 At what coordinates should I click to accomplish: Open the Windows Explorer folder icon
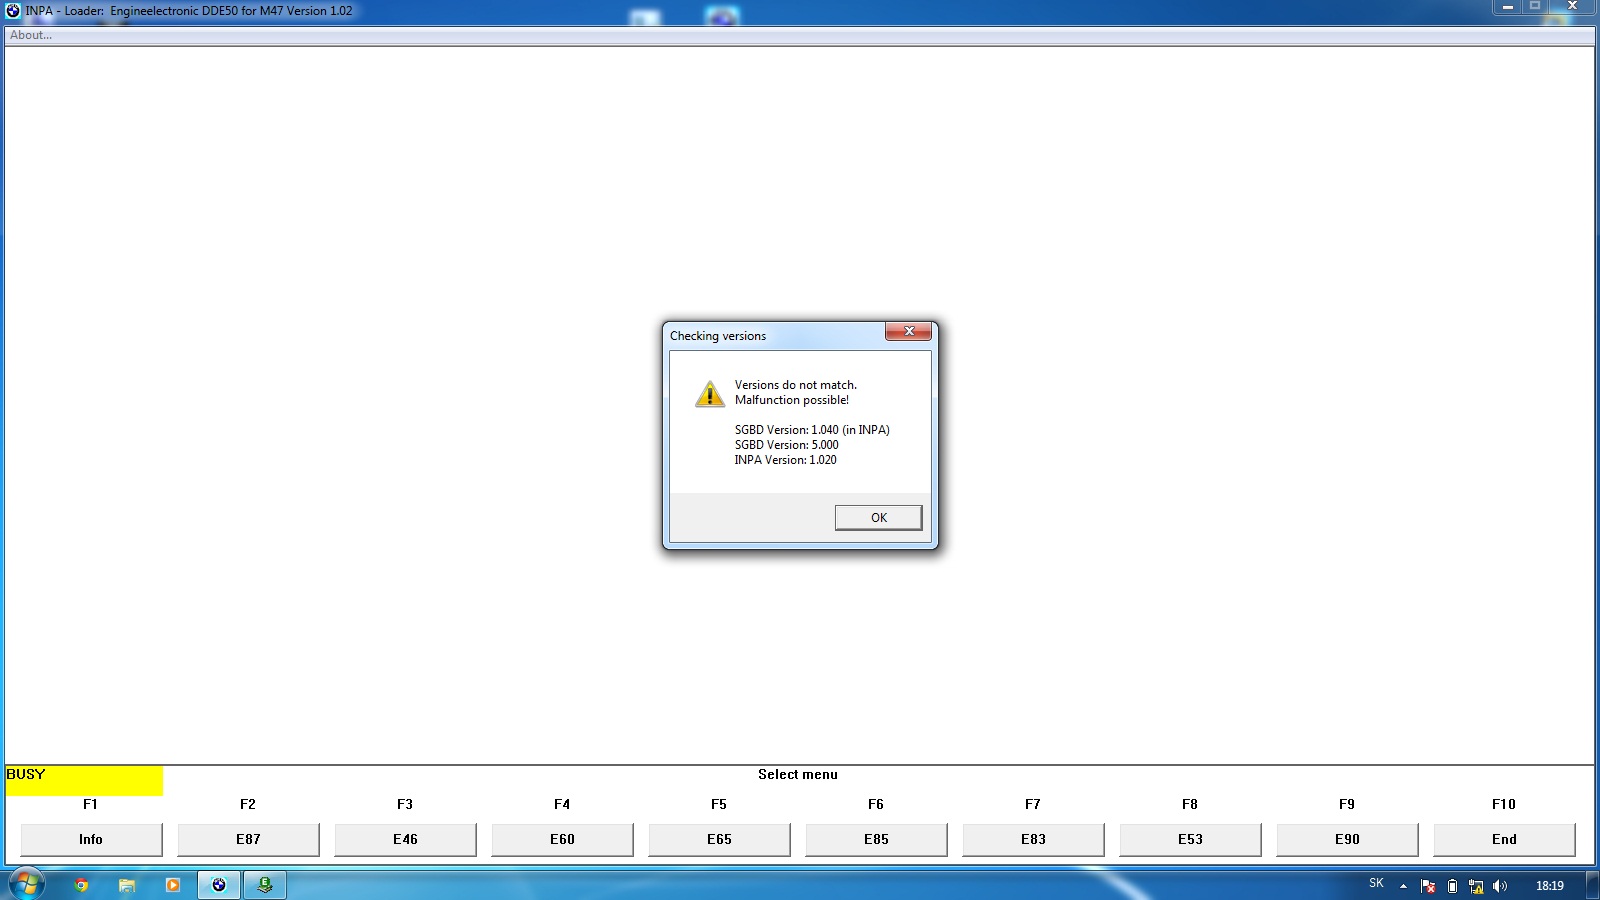click(127, 885)
